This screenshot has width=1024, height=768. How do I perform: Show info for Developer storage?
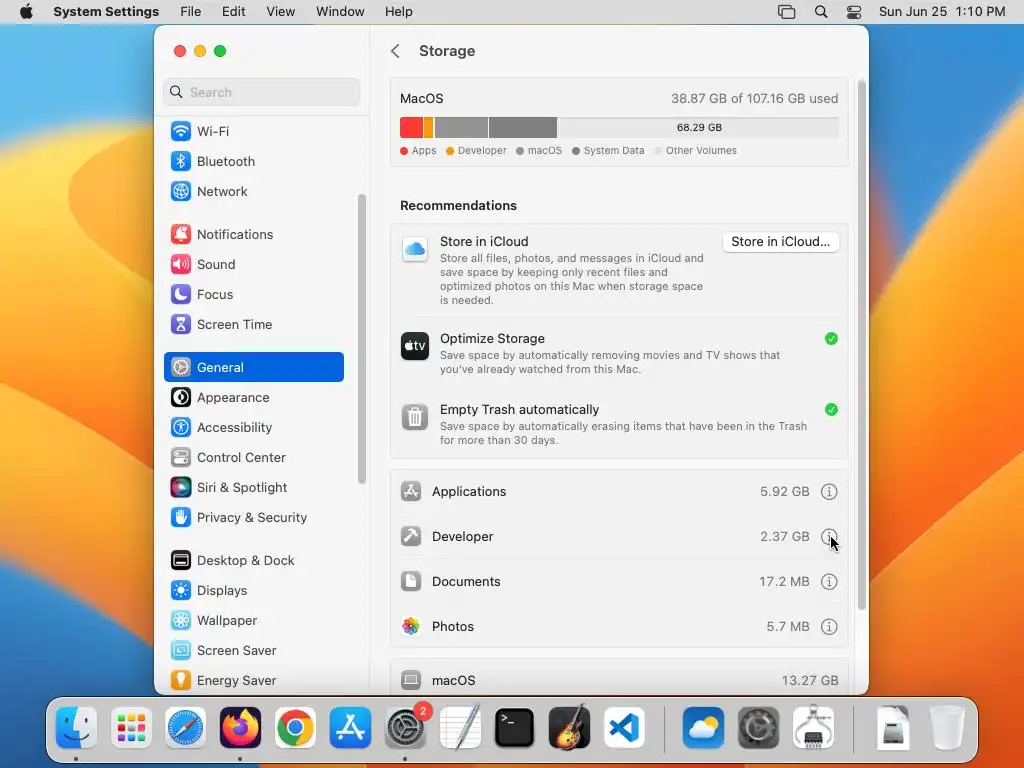coord(829,537)
